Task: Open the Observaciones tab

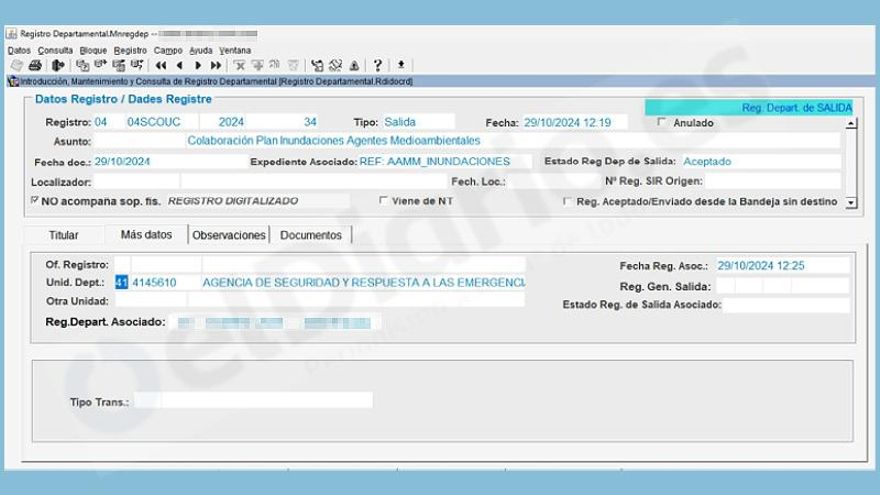Action: [229, 235]
